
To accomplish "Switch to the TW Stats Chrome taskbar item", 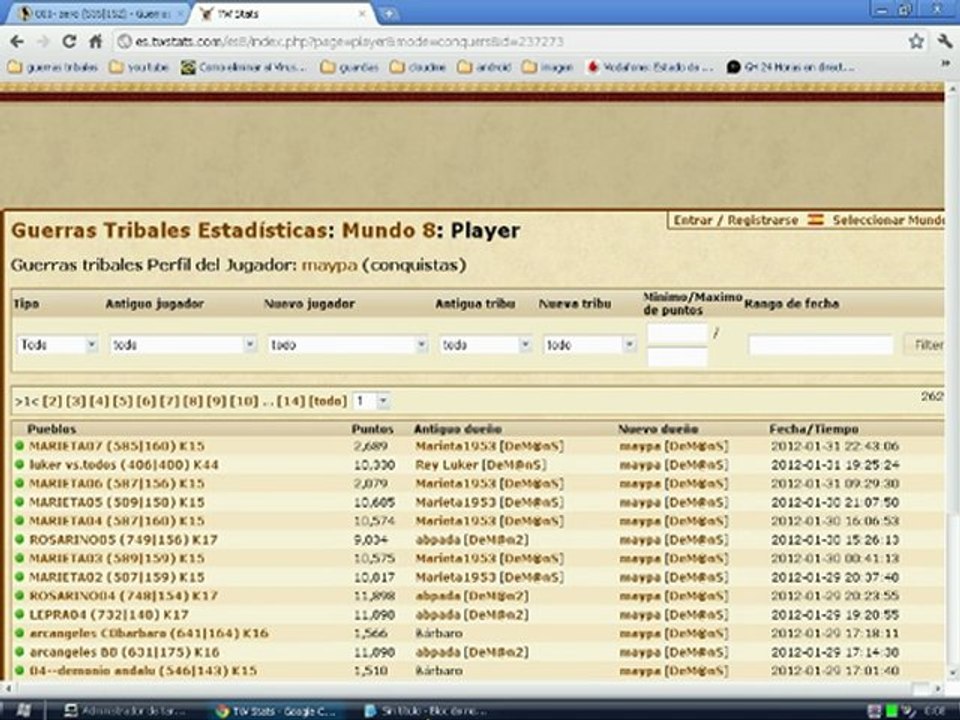I will point(276,711).
